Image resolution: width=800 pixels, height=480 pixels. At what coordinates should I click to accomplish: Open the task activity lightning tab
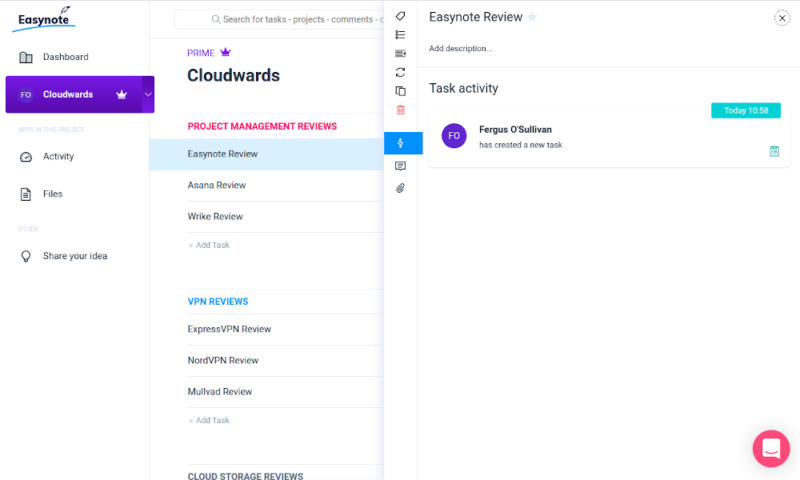(x=402, y=143)
